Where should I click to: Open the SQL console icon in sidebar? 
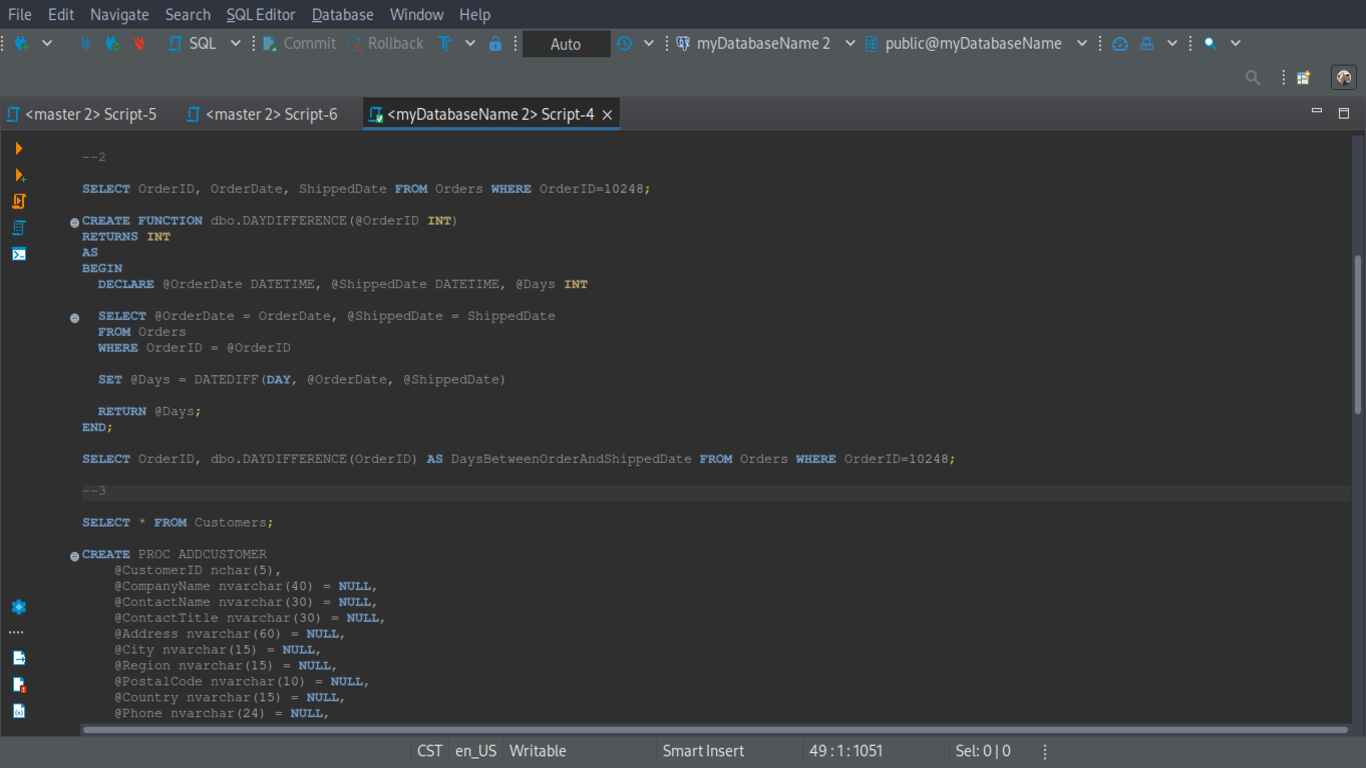coord(19,254)
